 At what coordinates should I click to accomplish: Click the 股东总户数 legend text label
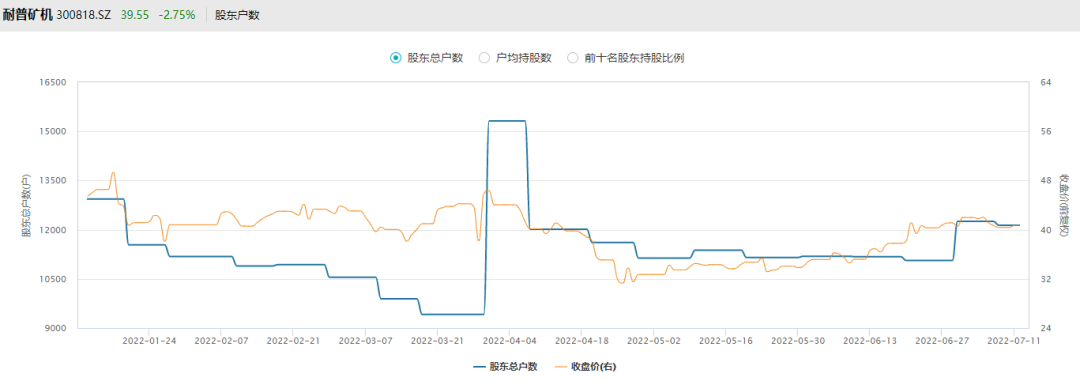click(x=514, y=367)
